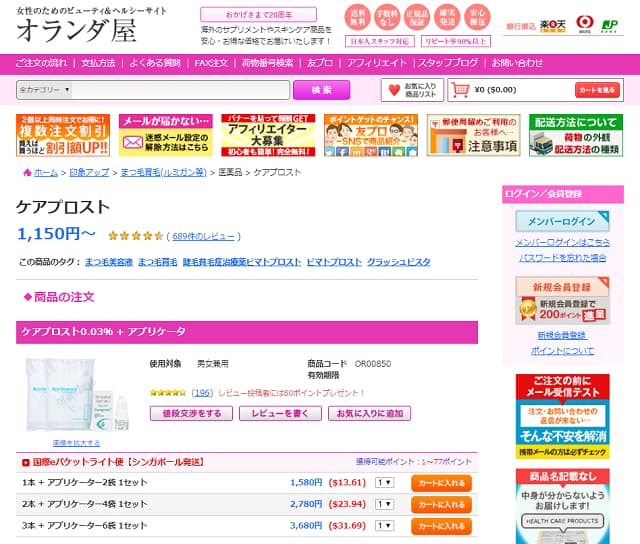The width and height of the screenshot is (640, 544).
Task: Click the 日本人スタッフ対応 label box
Action: 380,41
